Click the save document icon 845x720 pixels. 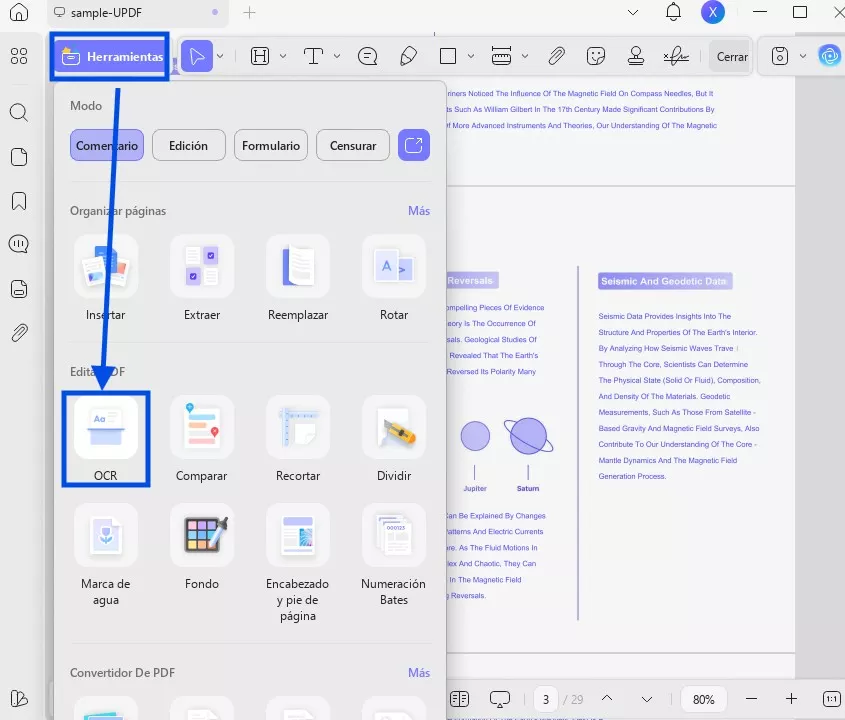click(x=780, y=56)
